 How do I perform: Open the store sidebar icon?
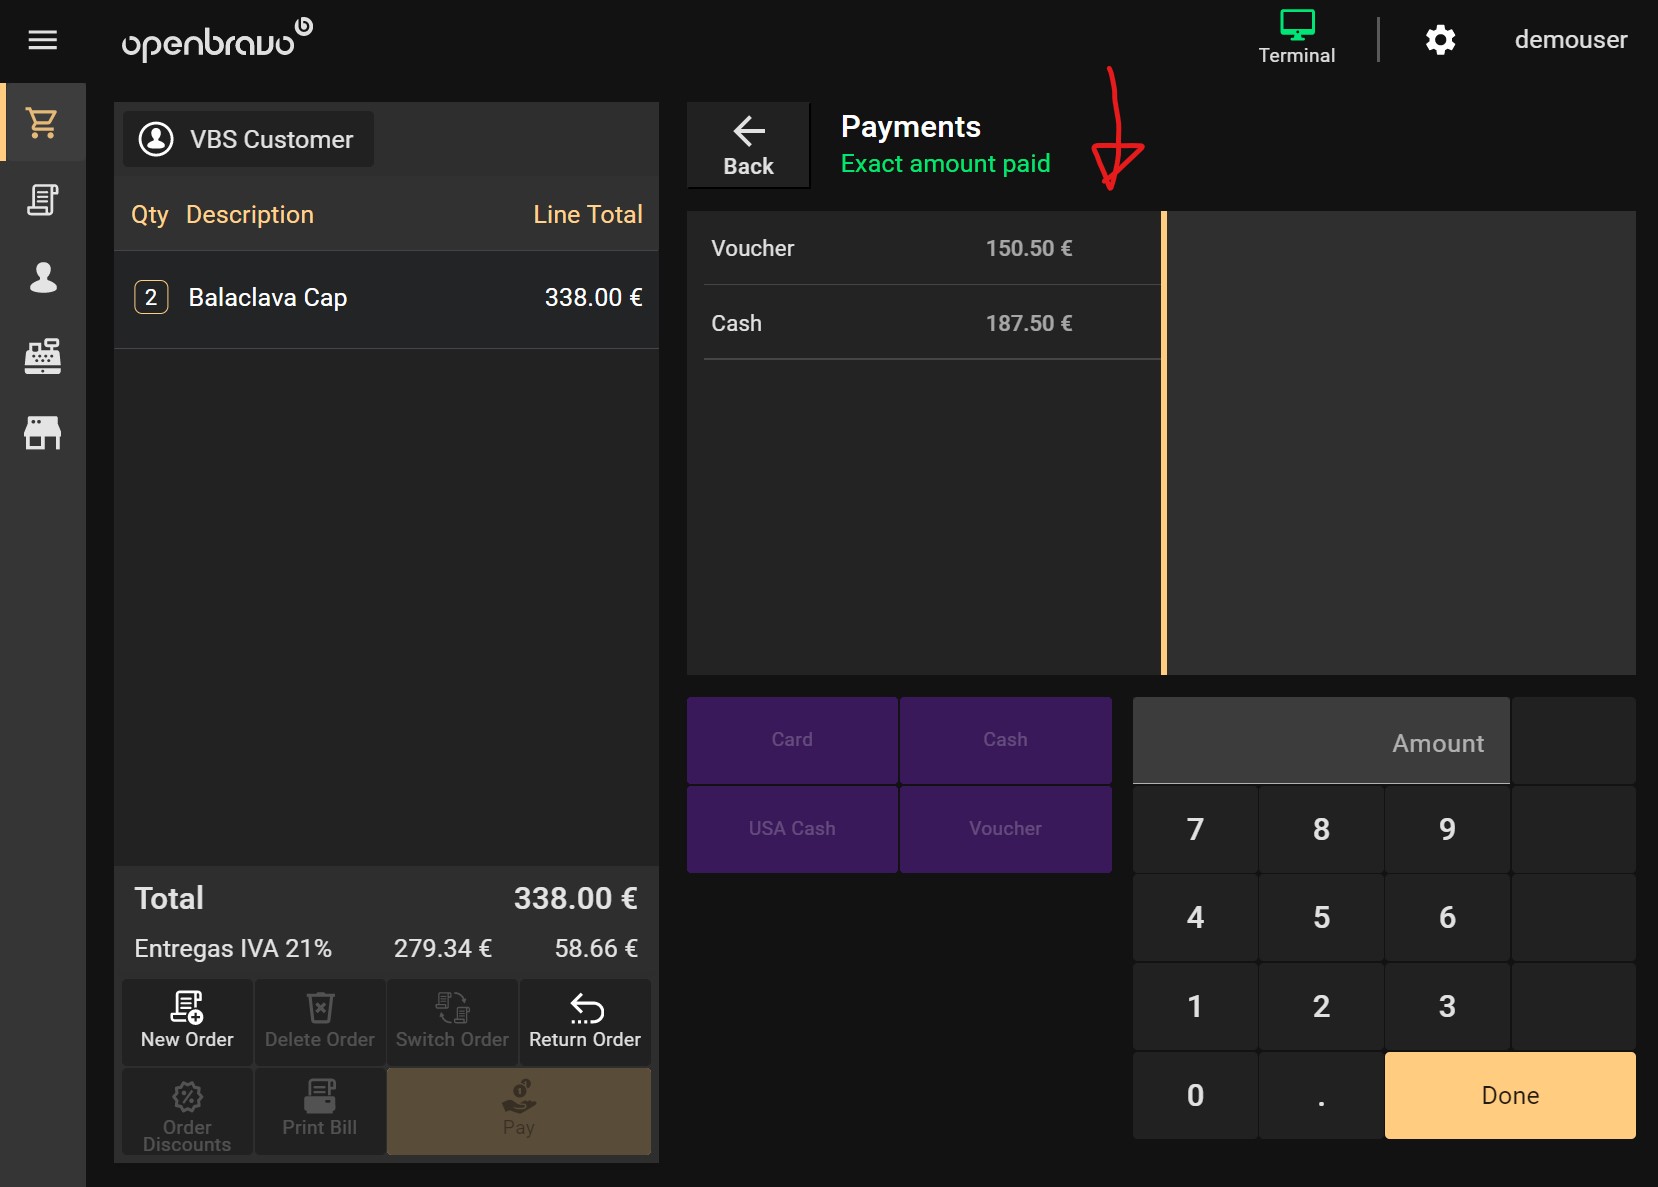click(42, 432)
